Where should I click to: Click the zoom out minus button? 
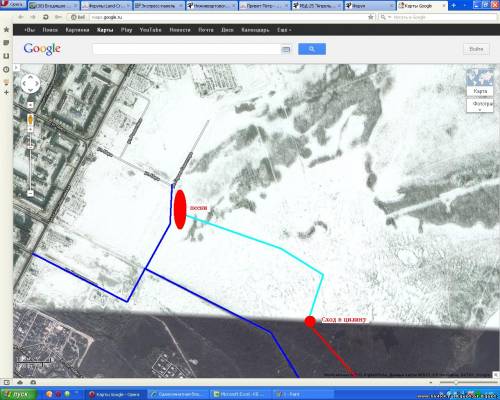pos(30,193)
